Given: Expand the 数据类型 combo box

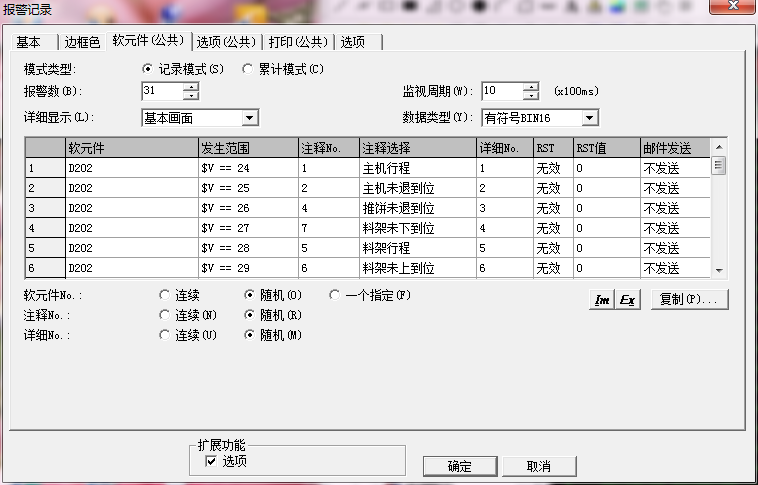Looking at the screenshot, I should click(x=590, y=118).
